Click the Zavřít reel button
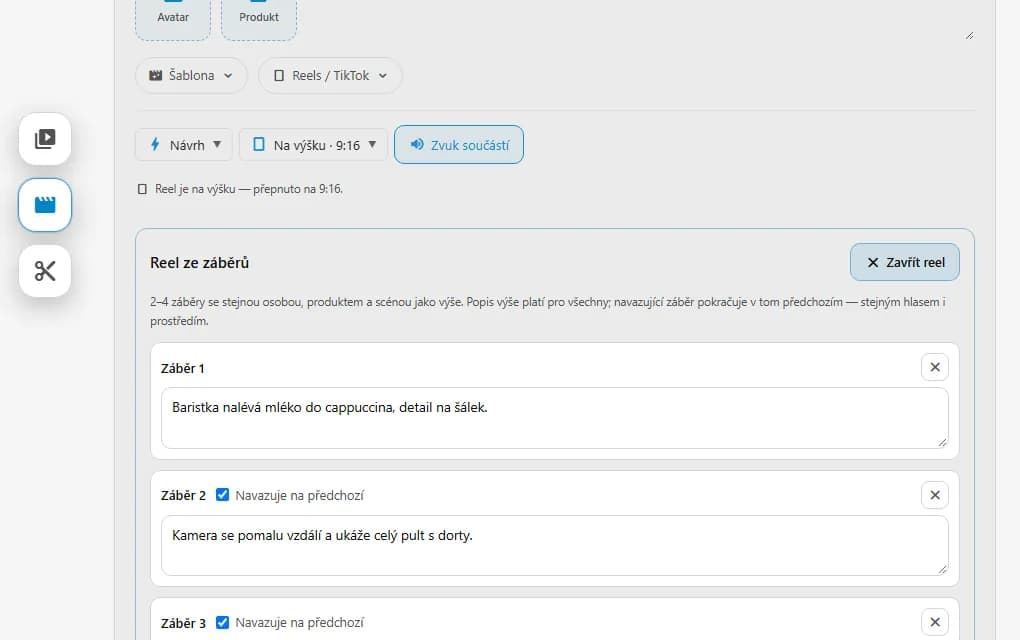The width and height of the screenshot is (1020, 640). pos(904,262)
